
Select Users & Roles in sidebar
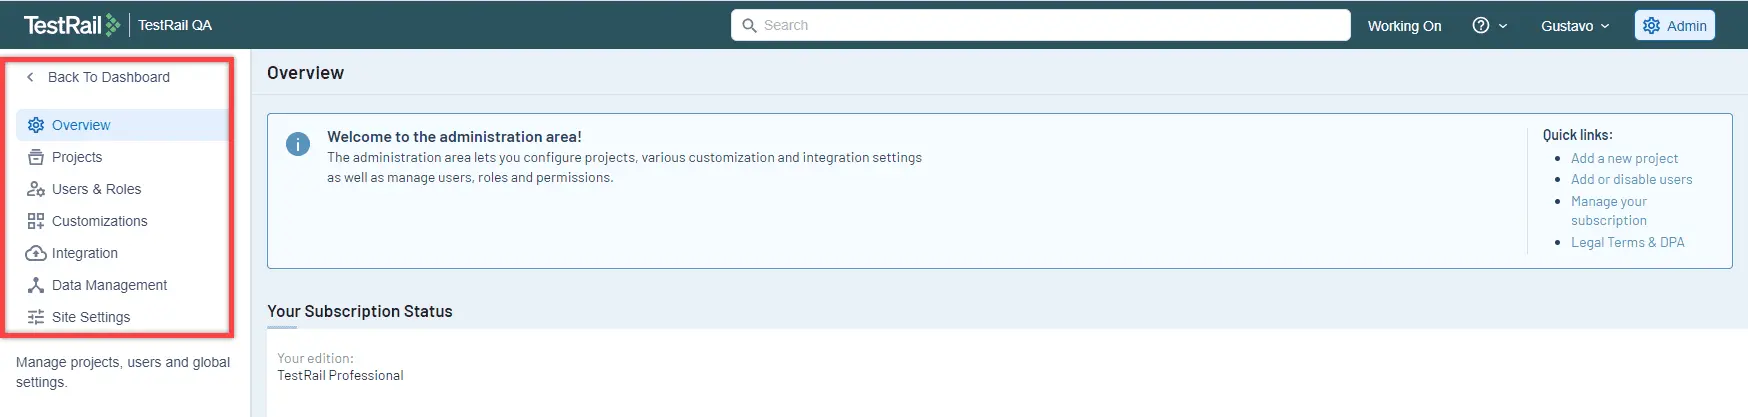point(96,189)
